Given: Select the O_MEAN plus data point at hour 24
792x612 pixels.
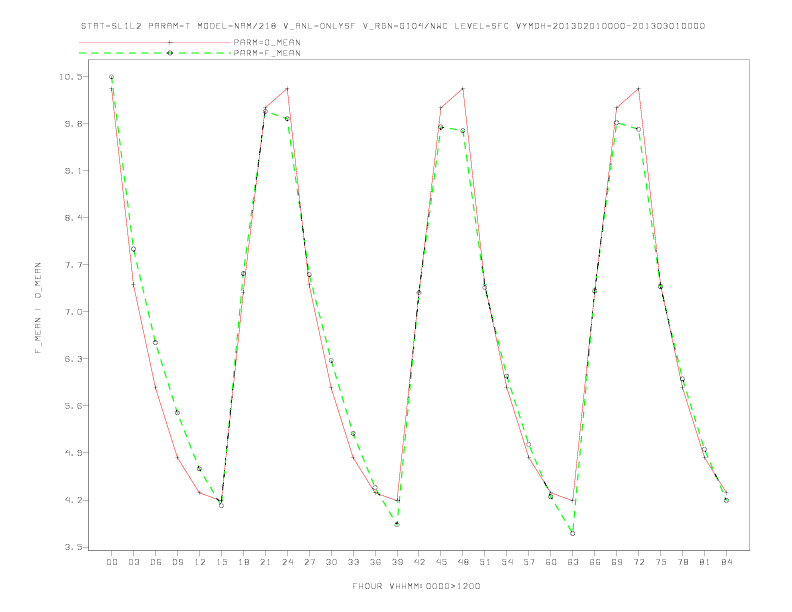Looking at the screenshot, I should pos(287,88).
